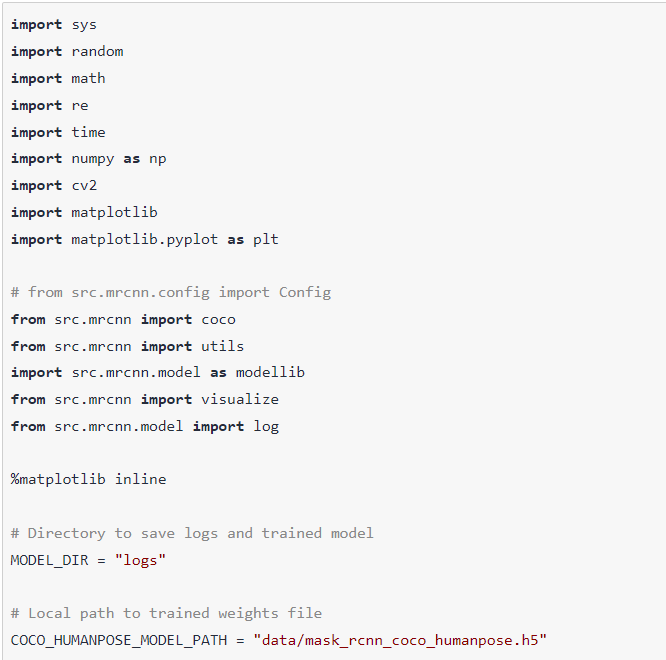Screen dimensions: 666x660
Task: Place cursor on 'import math' line
Action: [58, 78]
